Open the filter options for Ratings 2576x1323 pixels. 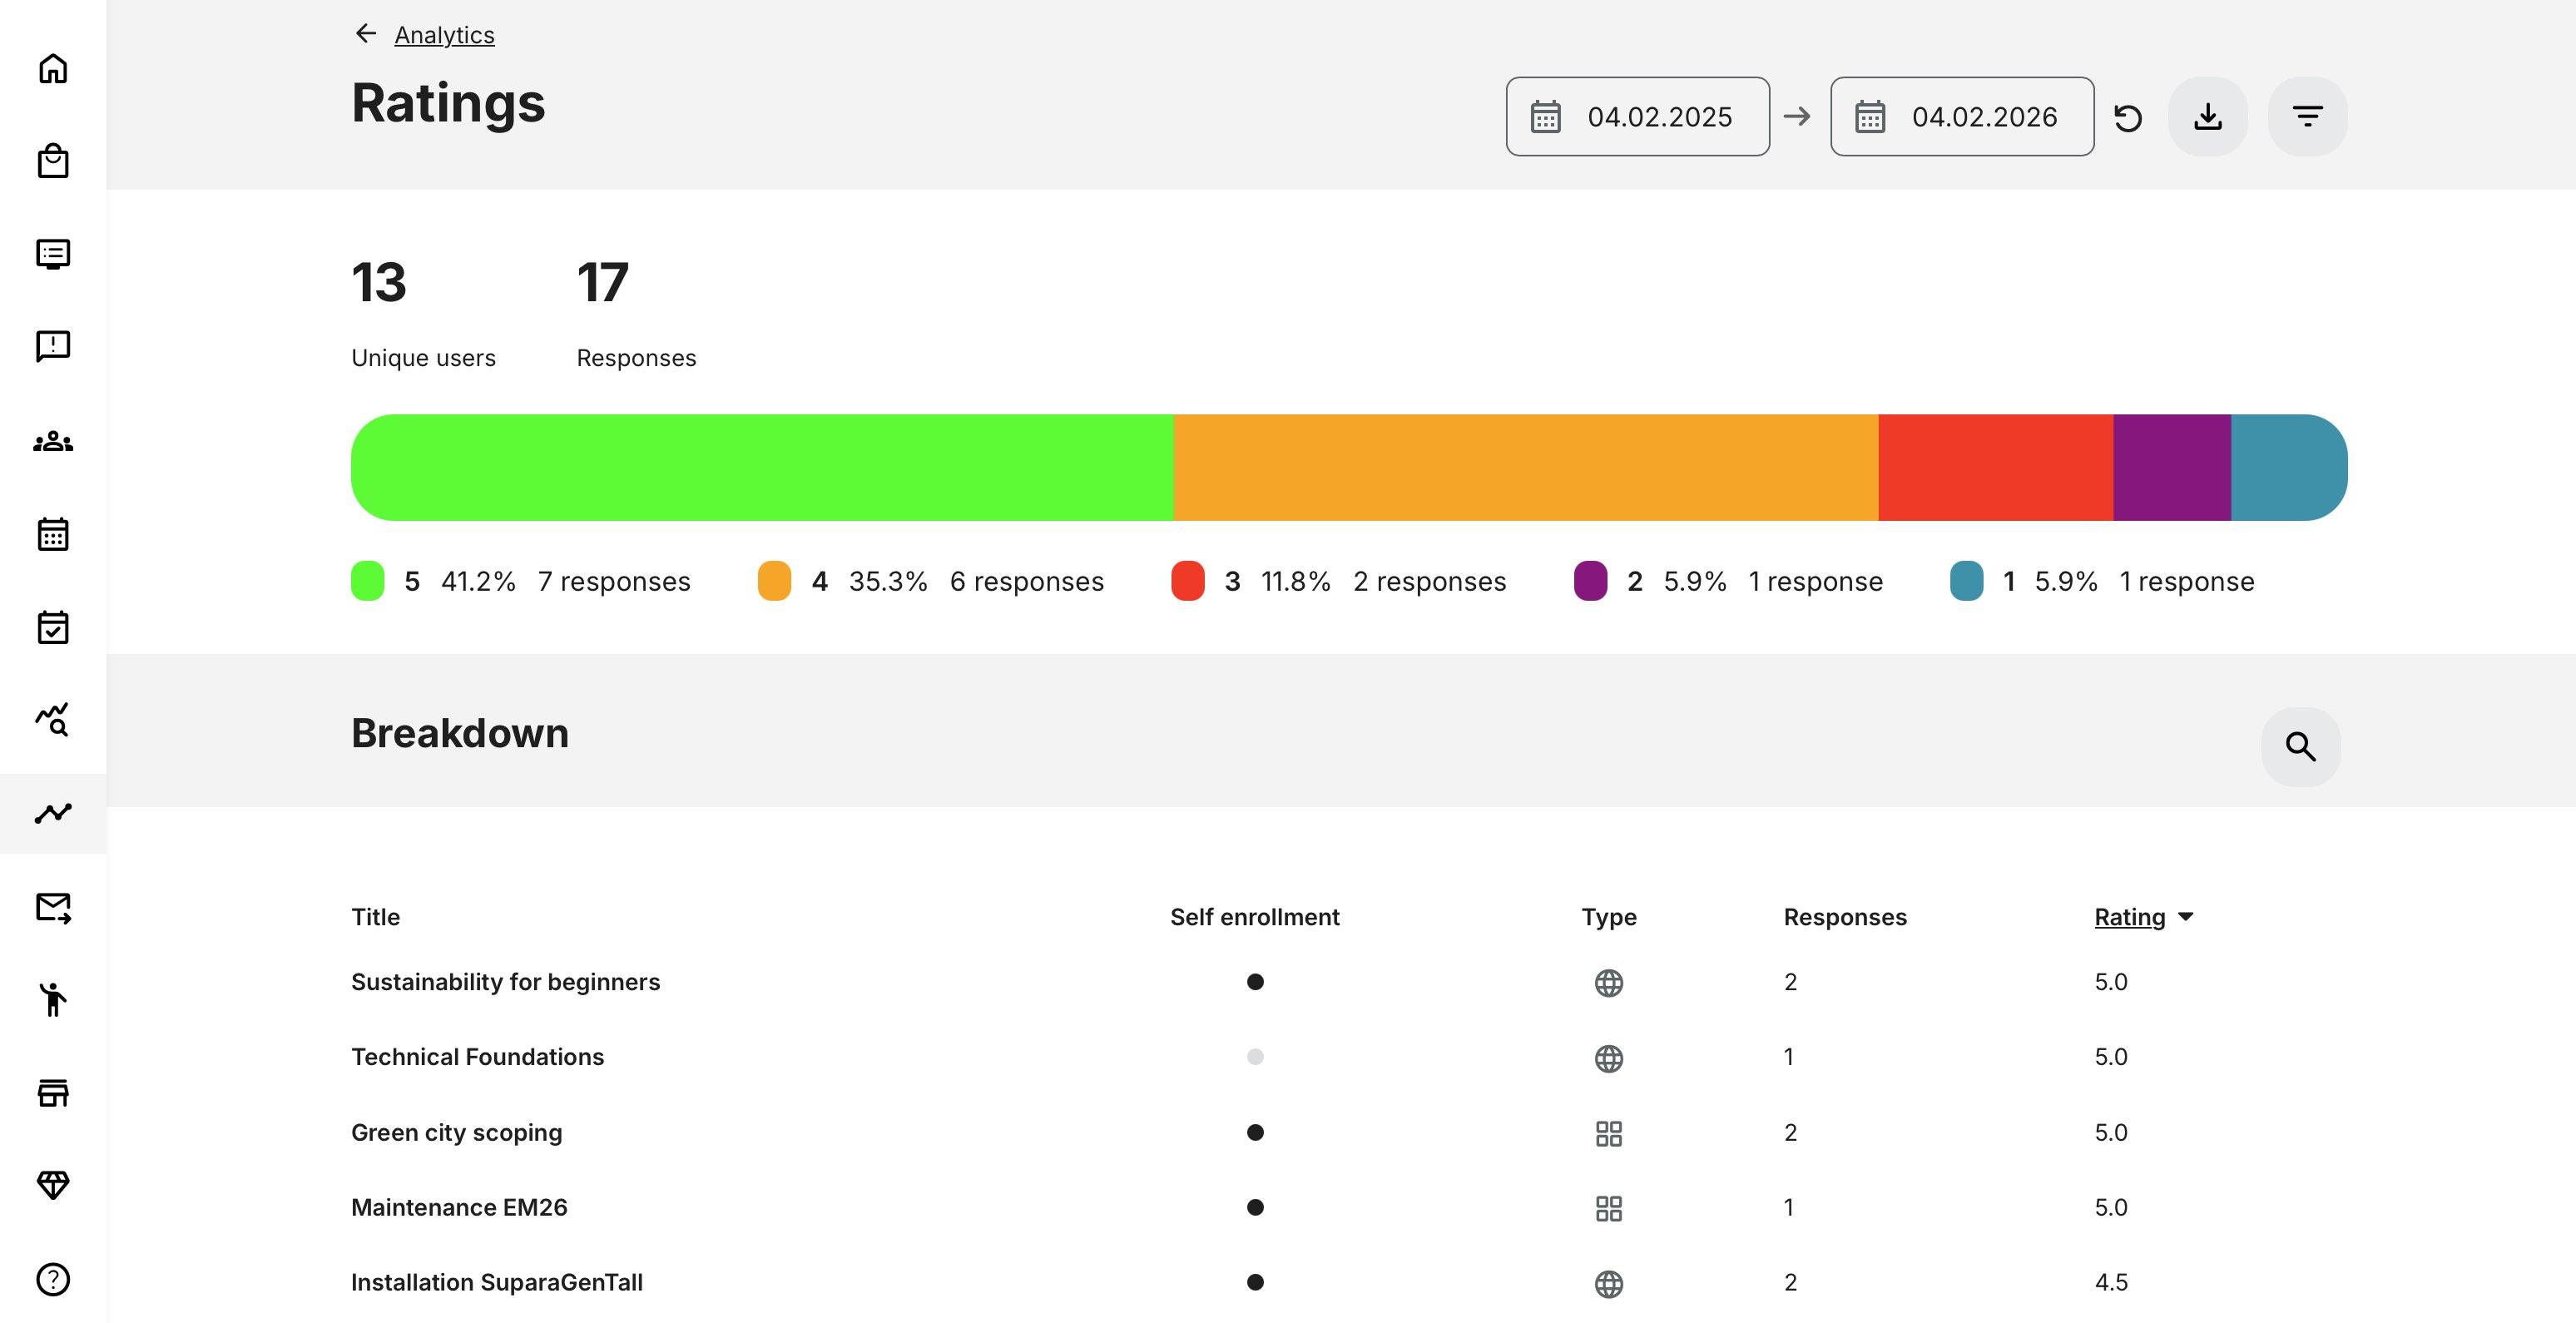coord(2307,116)
